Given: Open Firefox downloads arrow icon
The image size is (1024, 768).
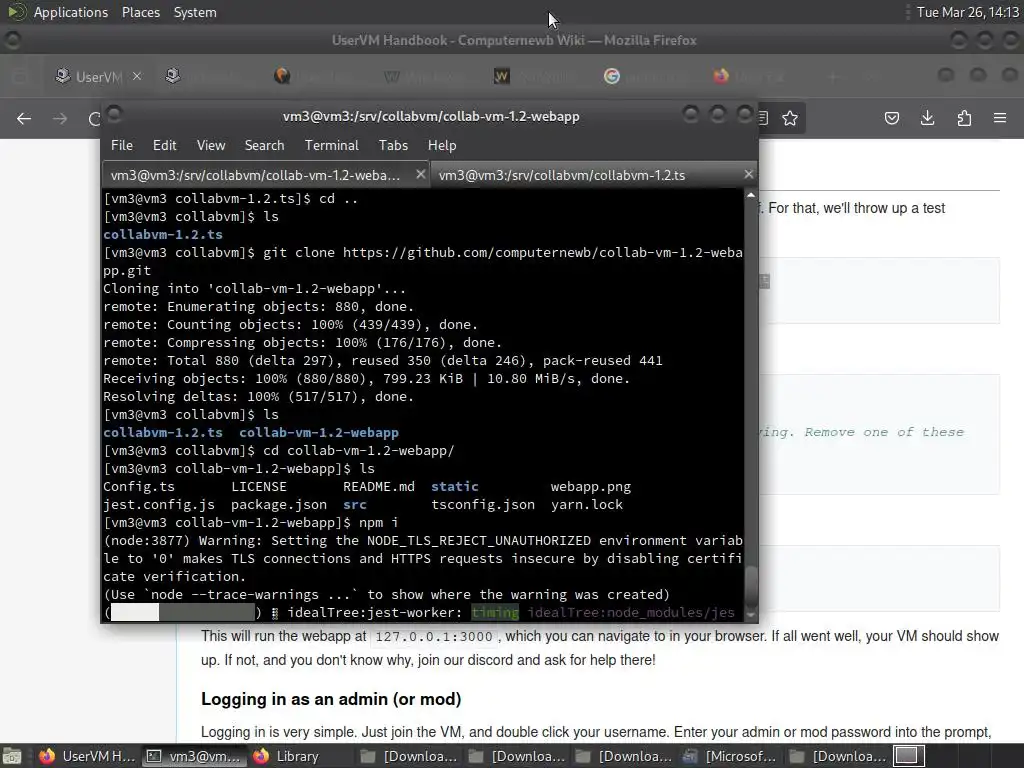Looking at the screenshot, I should coord(927,118).
